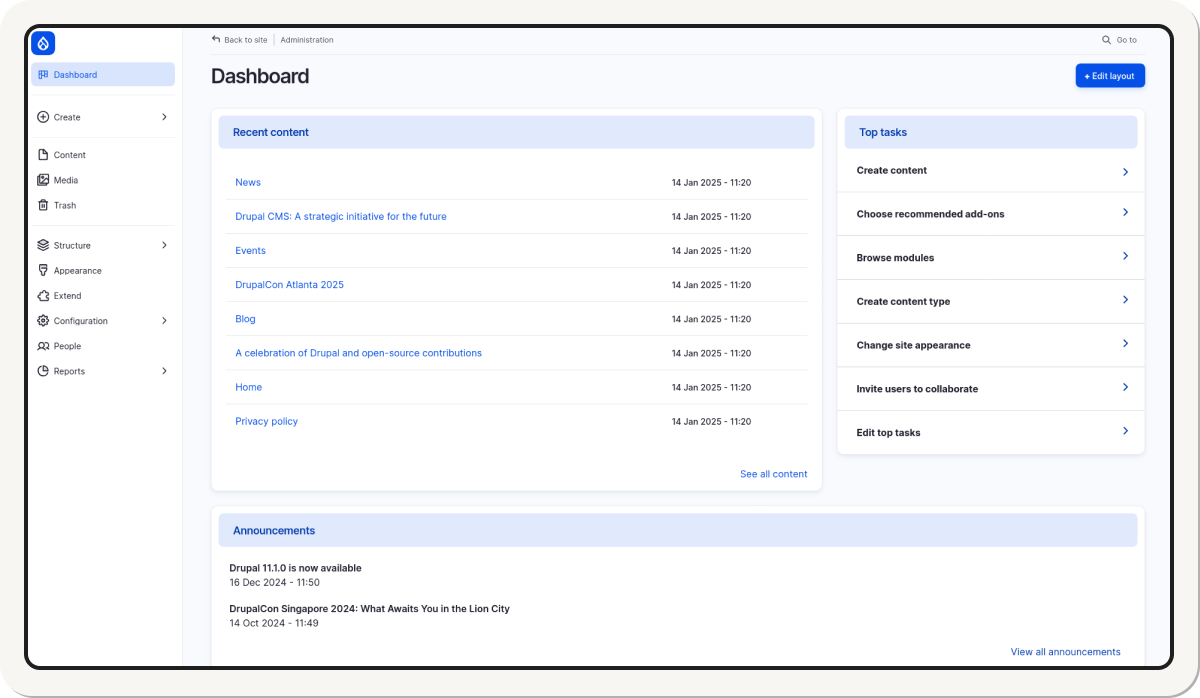1200x698 pixels.
Task: Click View all announcements
Action: pos(1065,651)
